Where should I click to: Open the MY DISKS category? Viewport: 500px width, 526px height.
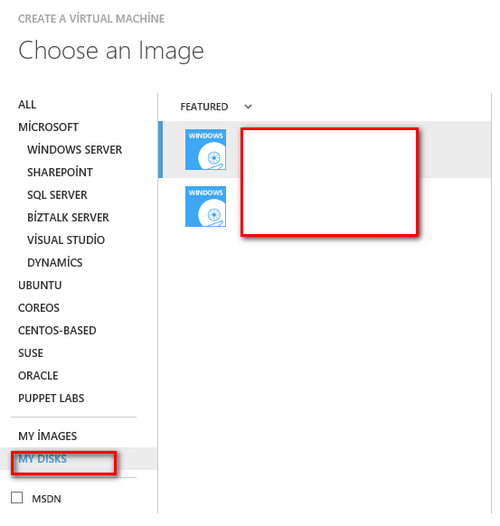tap(43, 459)
